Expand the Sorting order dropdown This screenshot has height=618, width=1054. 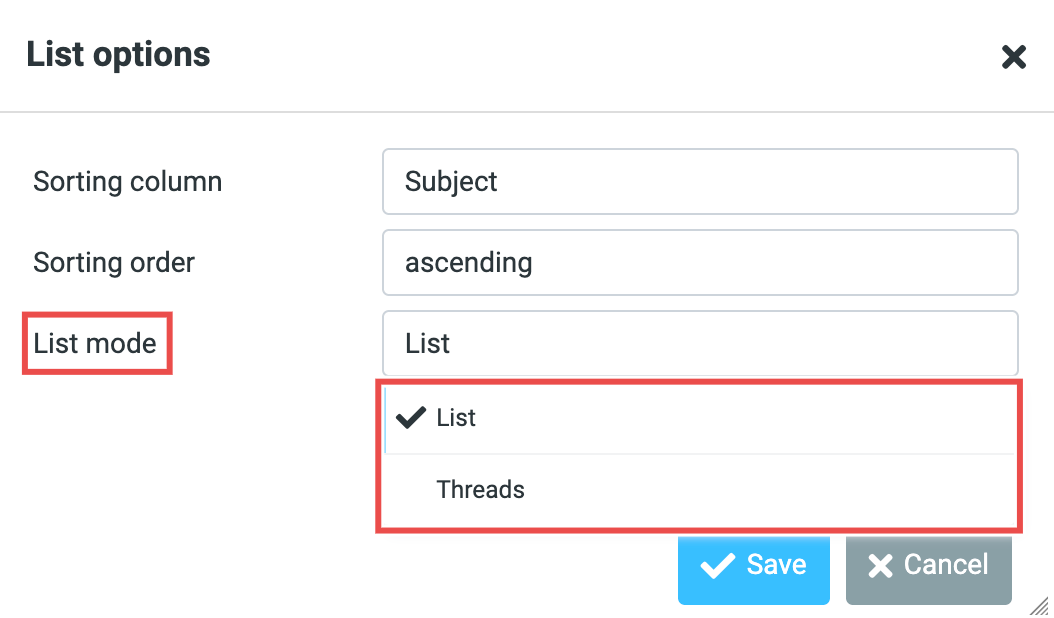tap(700, 263)
